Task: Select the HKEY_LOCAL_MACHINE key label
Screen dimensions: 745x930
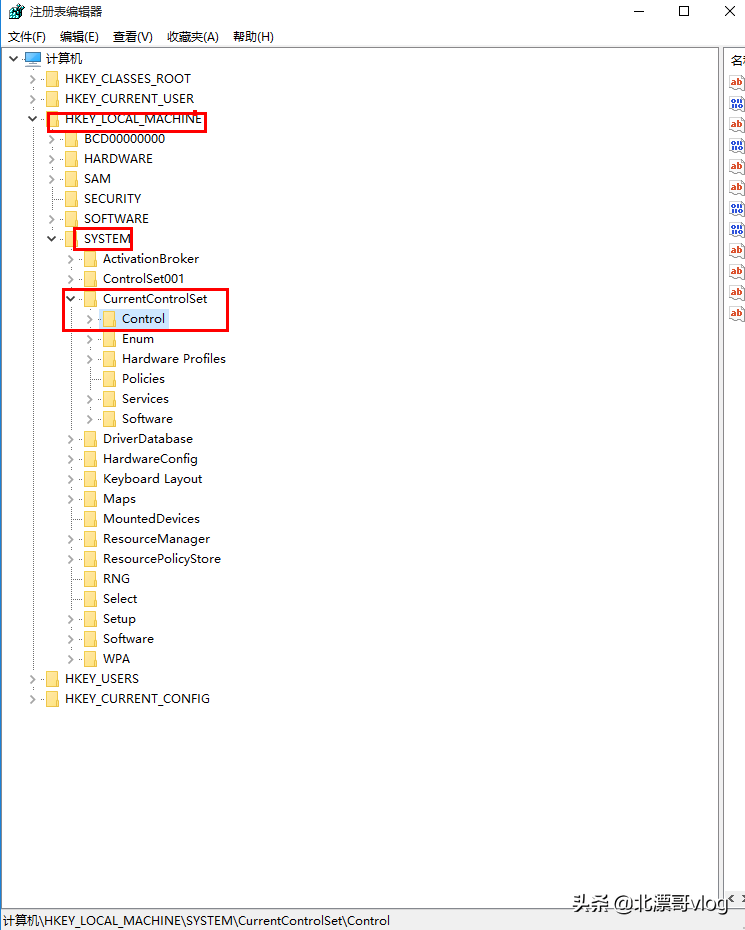Action: click(133, 119)
